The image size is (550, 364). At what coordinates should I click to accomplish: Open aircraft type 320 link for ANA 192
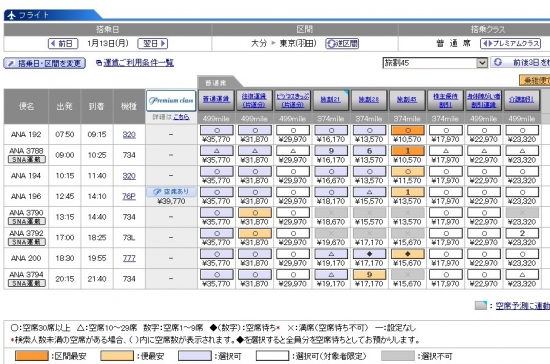[x=129, y=135]
